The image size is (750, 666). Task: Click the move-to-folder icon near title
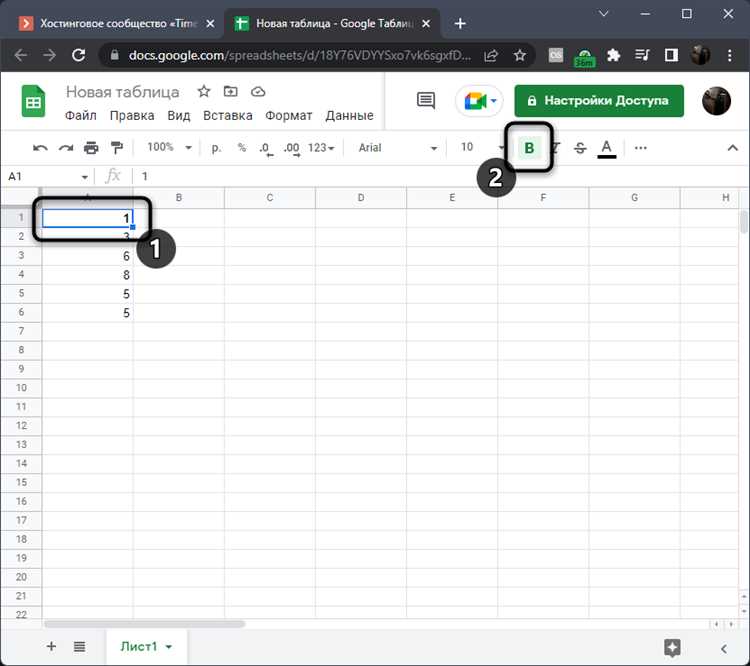click(x=231, y=91)
